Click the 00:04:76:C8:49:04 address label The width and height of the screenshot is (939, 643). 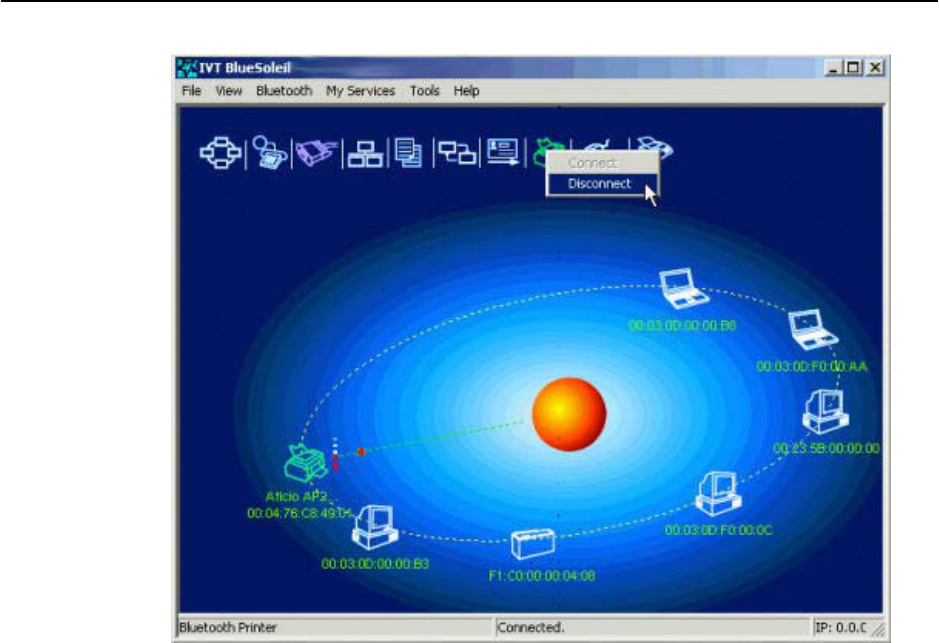coord(299,513)
